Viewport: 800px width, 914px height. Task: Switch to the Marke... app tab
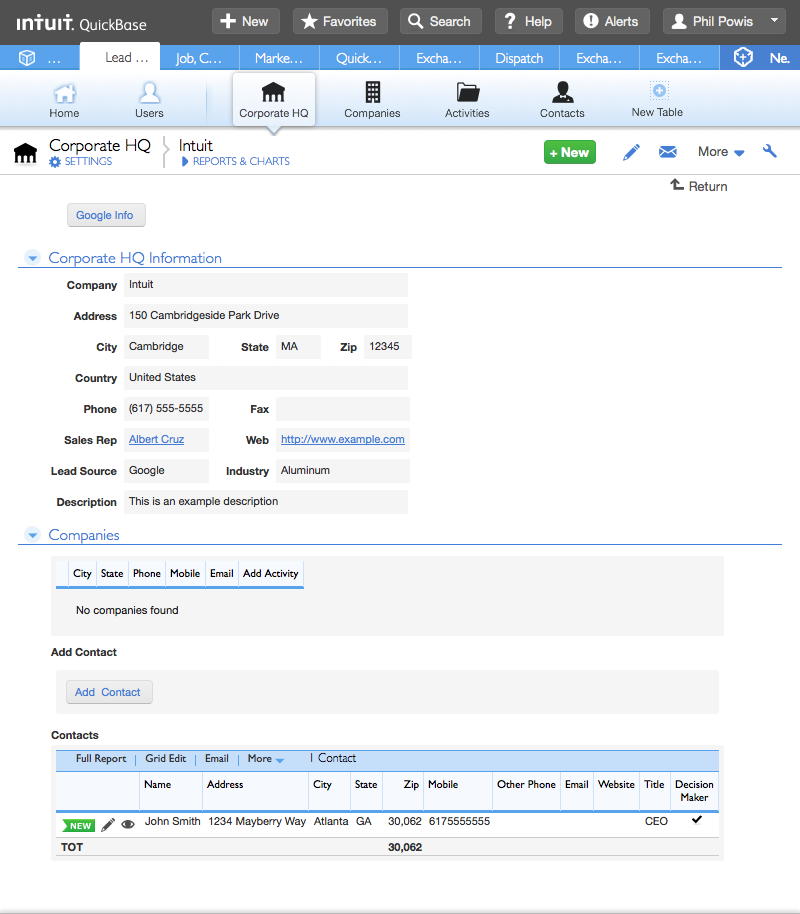point(279,58)
